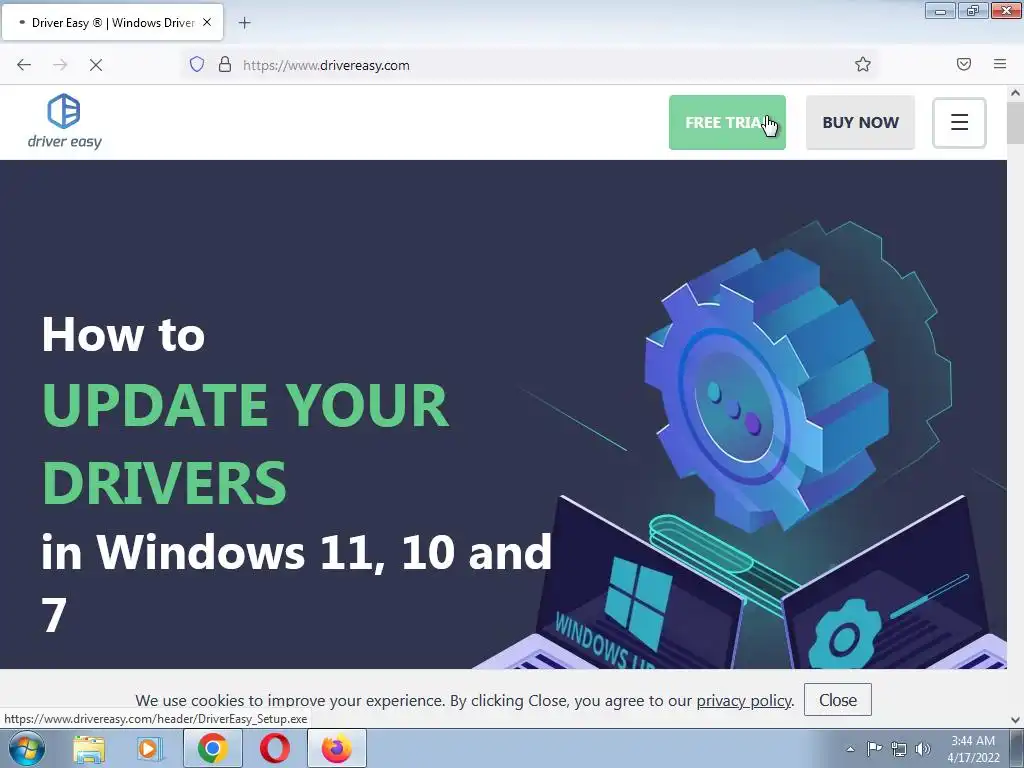Click the address bar URL field
The width and height of the screenshot is (1024, 768).
(x=529, y=65)
